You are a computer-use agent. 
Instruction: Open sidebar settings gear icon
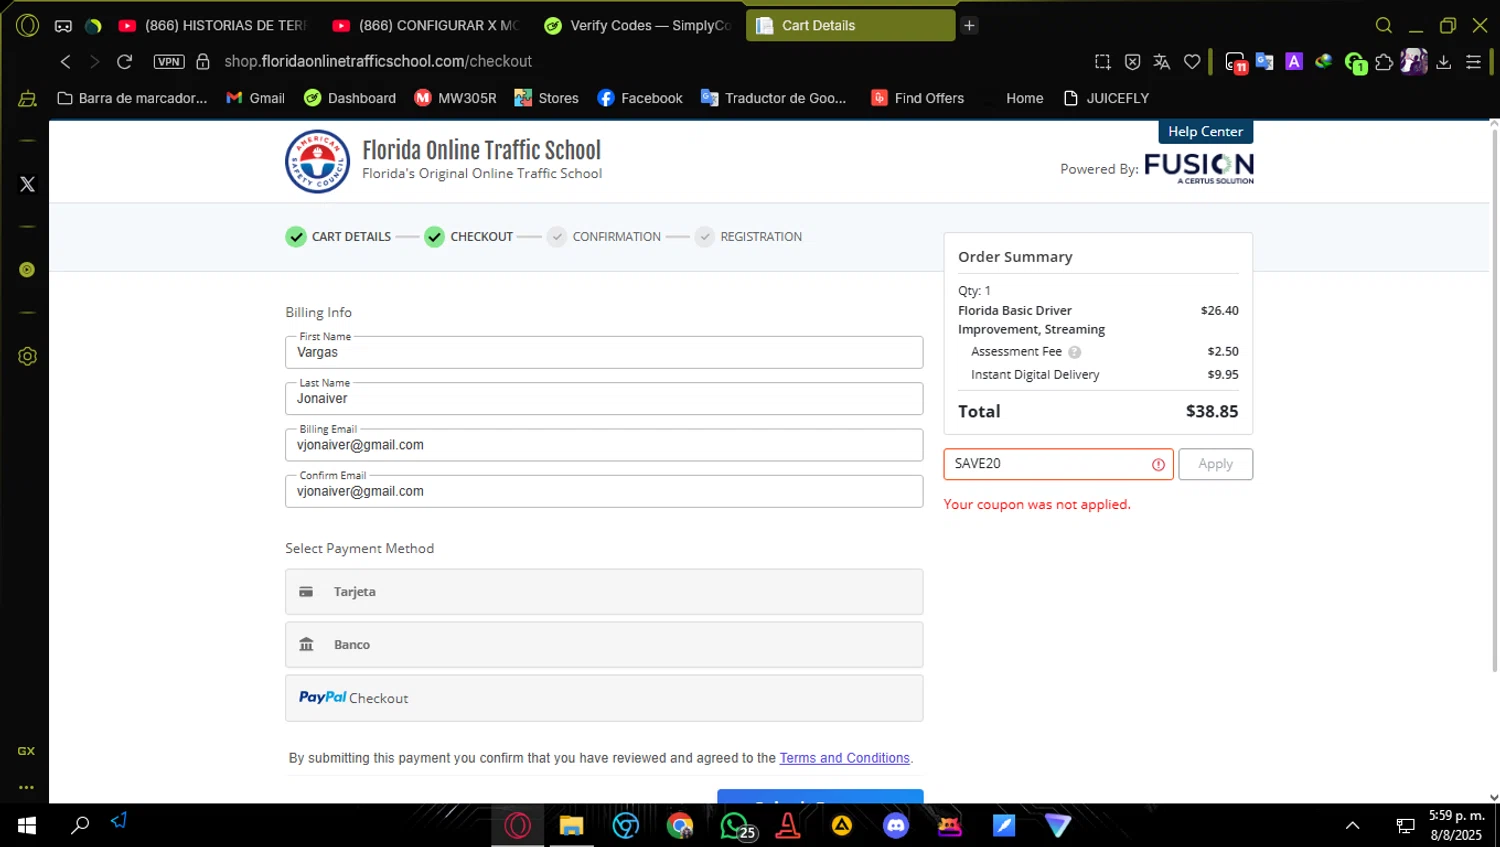pyautogui.click(x=27, y=356)
